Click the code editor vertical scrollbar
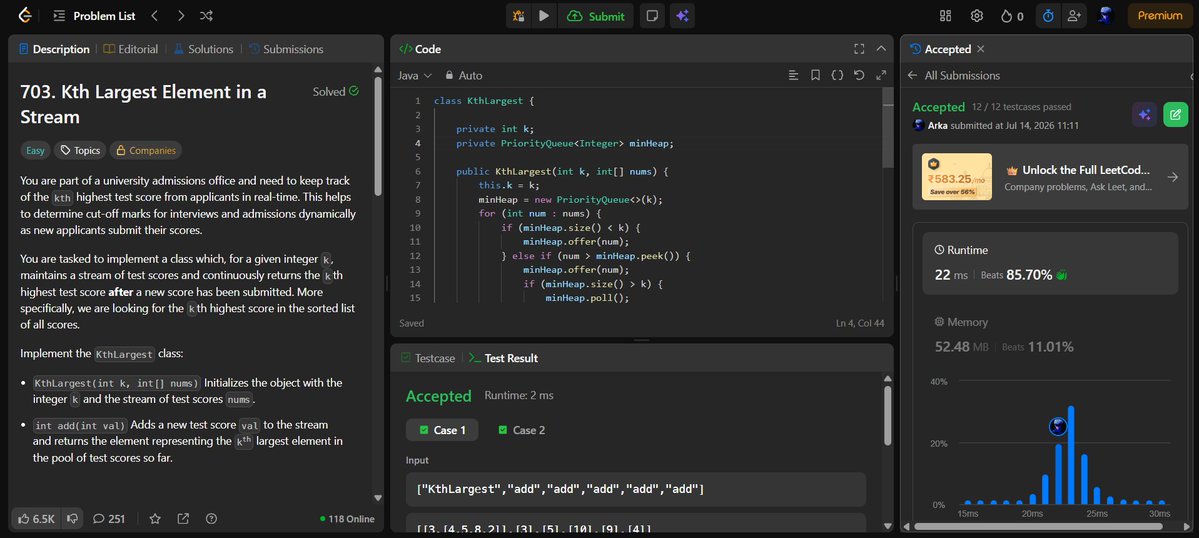The height and width of the screenshot is (538, 1199). (887, 127)
